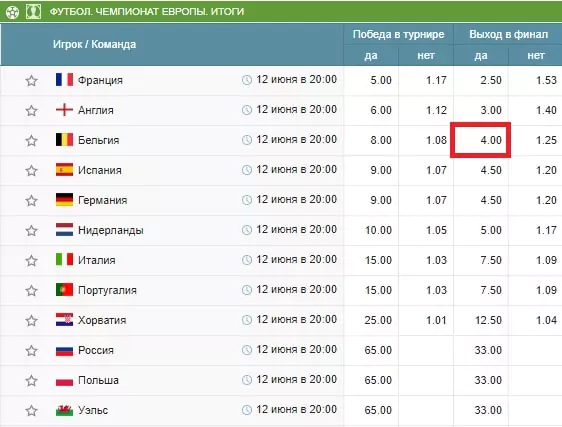This screenshot has height=427, width=562.
Task: Click the Spain flag icon
Action: point(65,170)
